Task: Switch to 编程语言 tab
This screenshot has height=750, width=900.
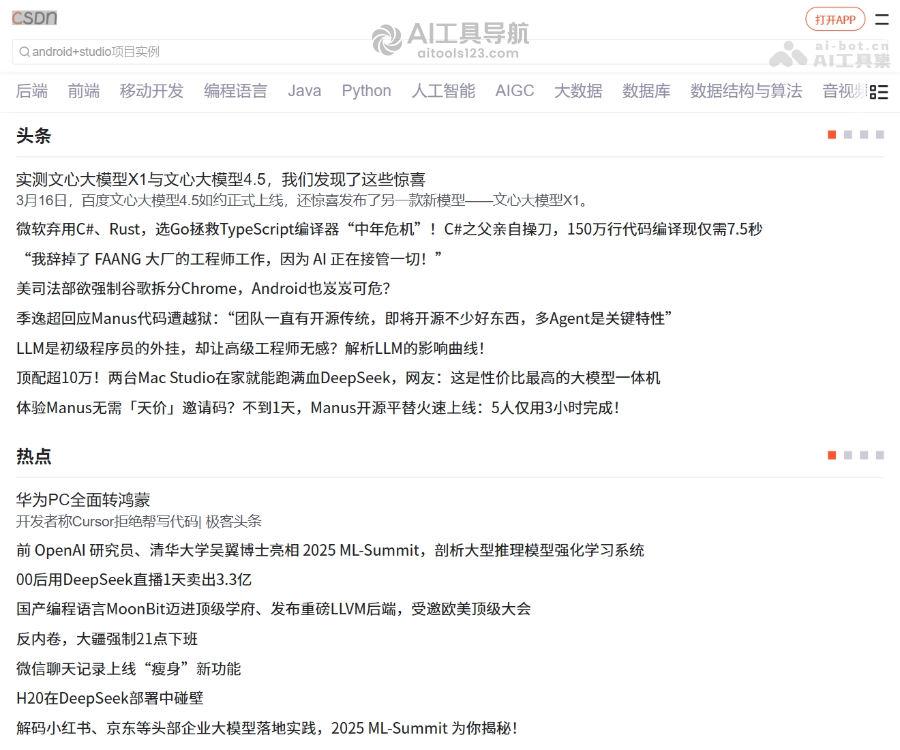Action: coord(235,91)
